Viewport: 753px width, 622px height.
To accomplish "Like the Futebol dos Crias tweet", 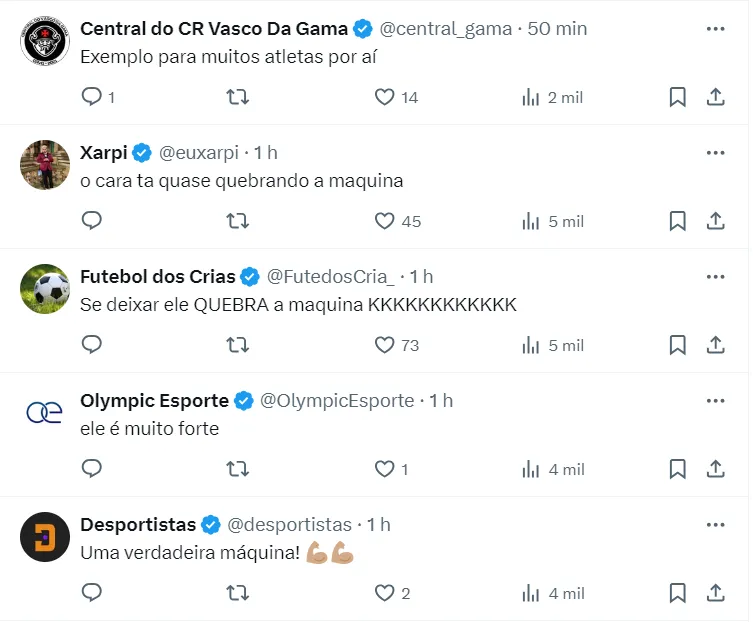I will click(385, 345).
